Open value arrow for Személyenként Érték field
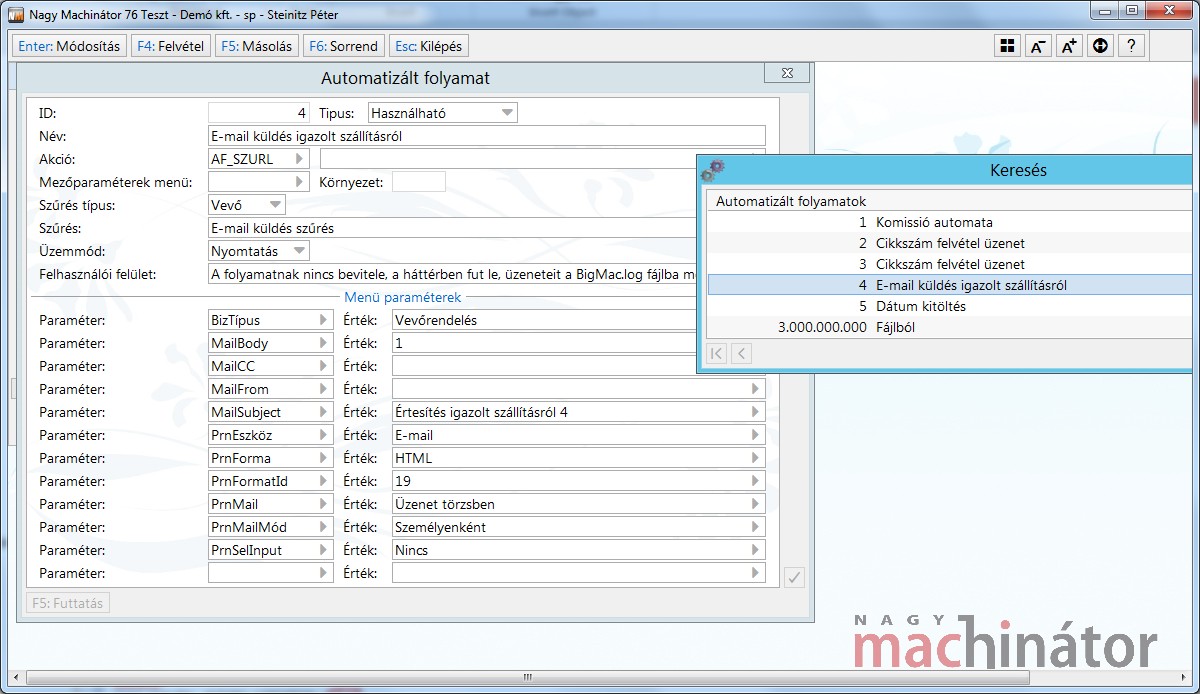The height and width of the screenshot is (694, 1200). [x=755, y=527]
